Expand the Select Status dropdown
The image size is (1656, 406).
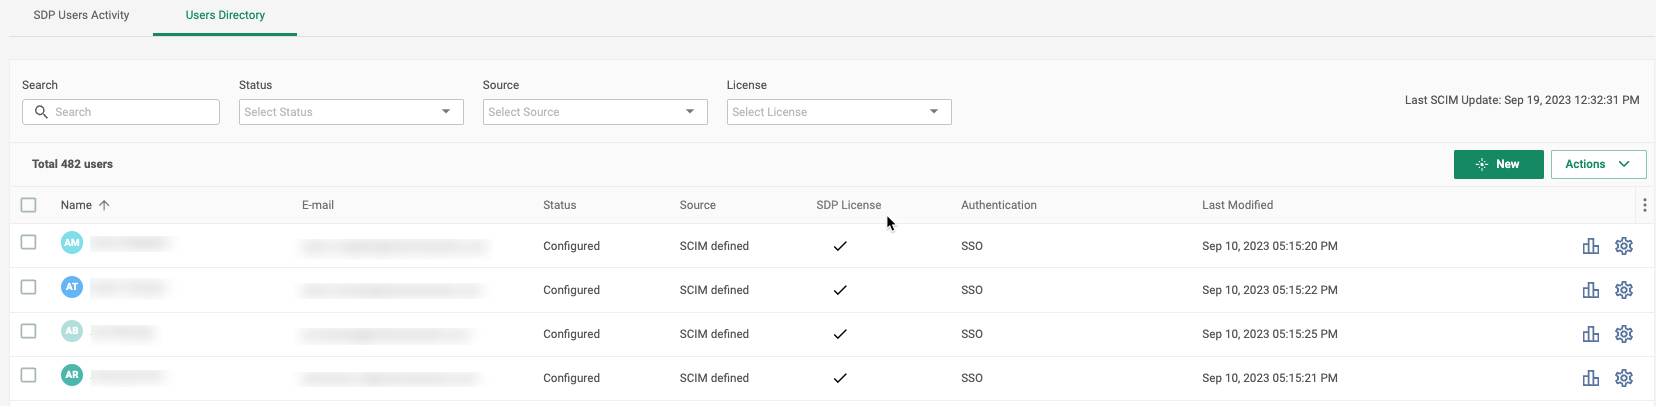[x=351, y=112]
